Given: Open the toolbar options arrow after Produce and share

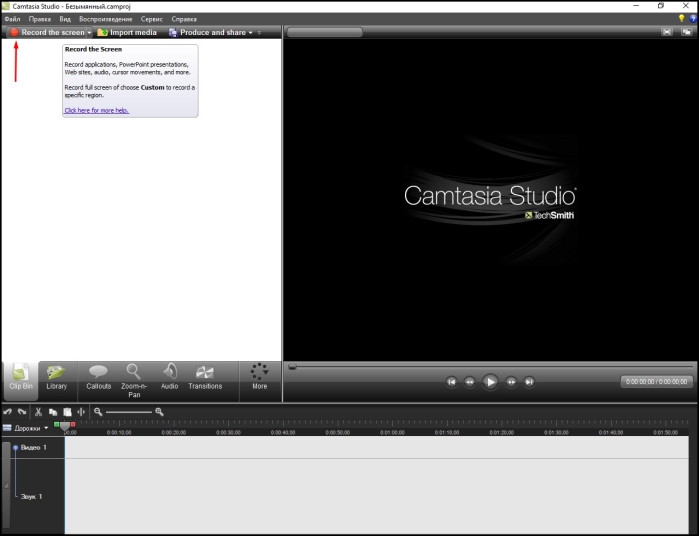Looking at the screenshot, I should [259, 33].
